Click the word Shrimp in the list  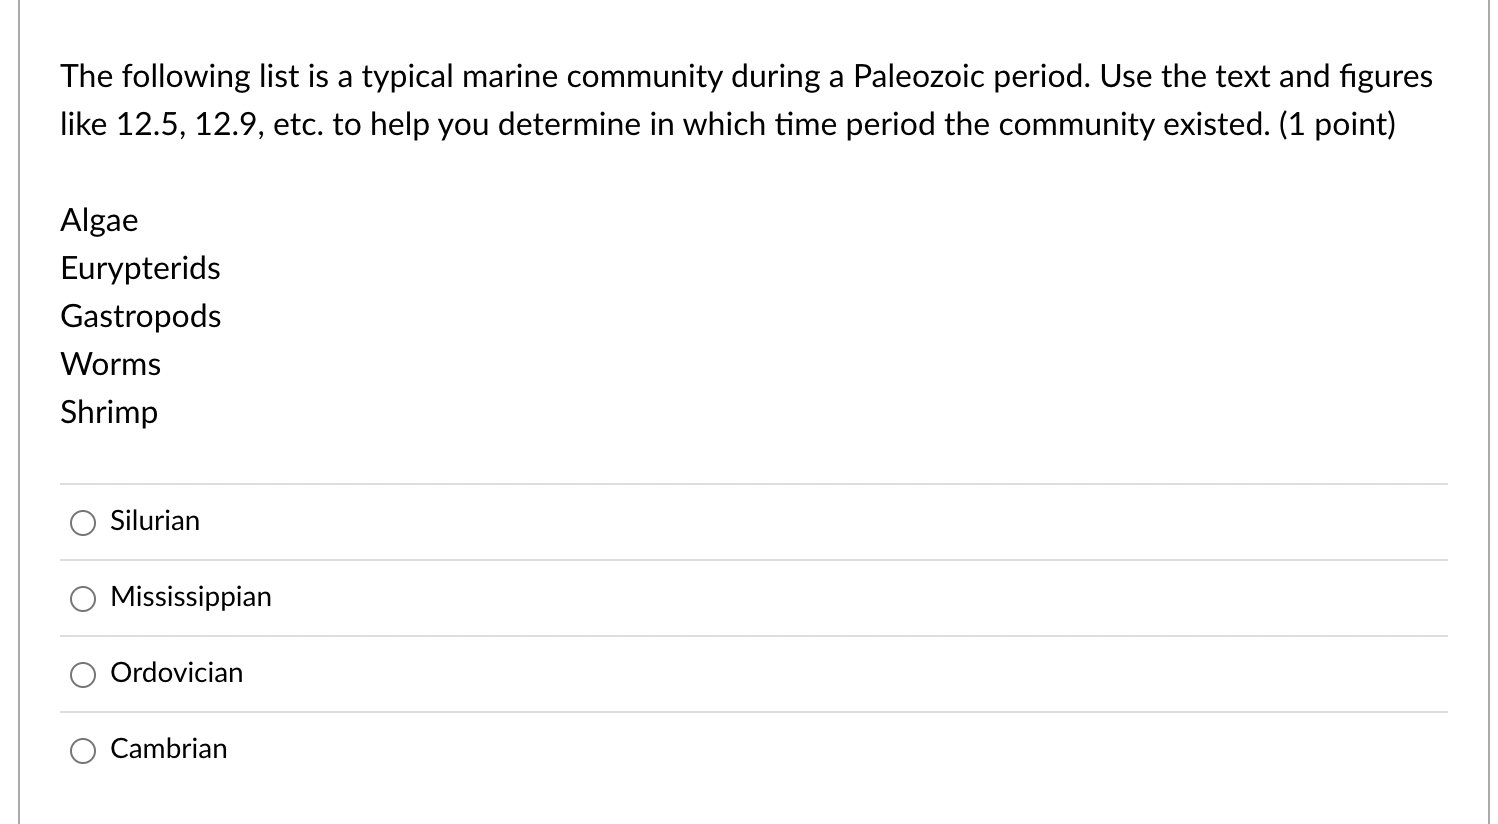coord(109,412)
